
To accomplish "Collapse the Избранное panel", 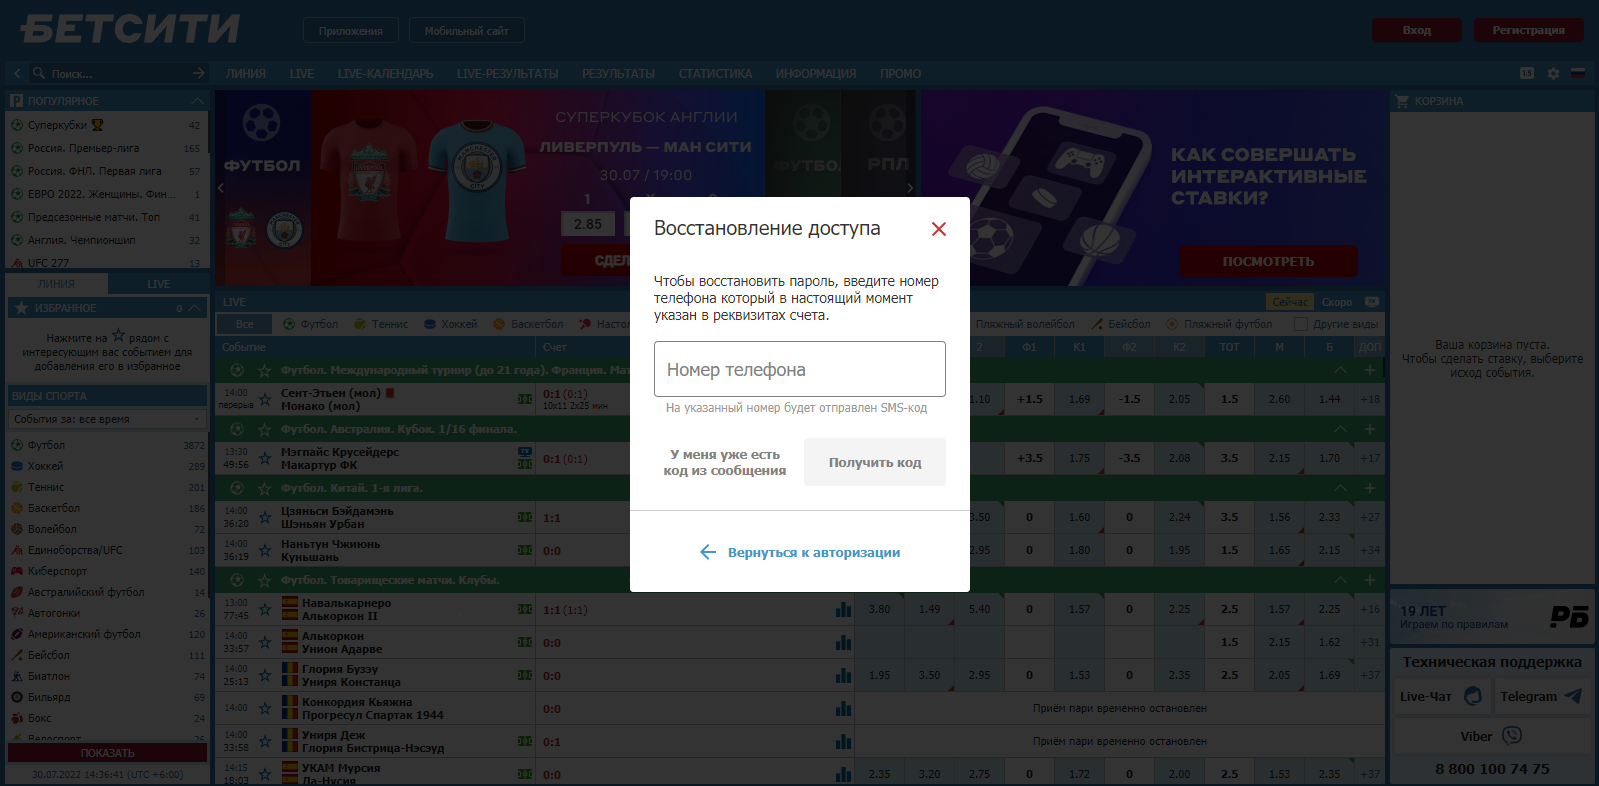I will pyautogui.click(x=196, y=308).
